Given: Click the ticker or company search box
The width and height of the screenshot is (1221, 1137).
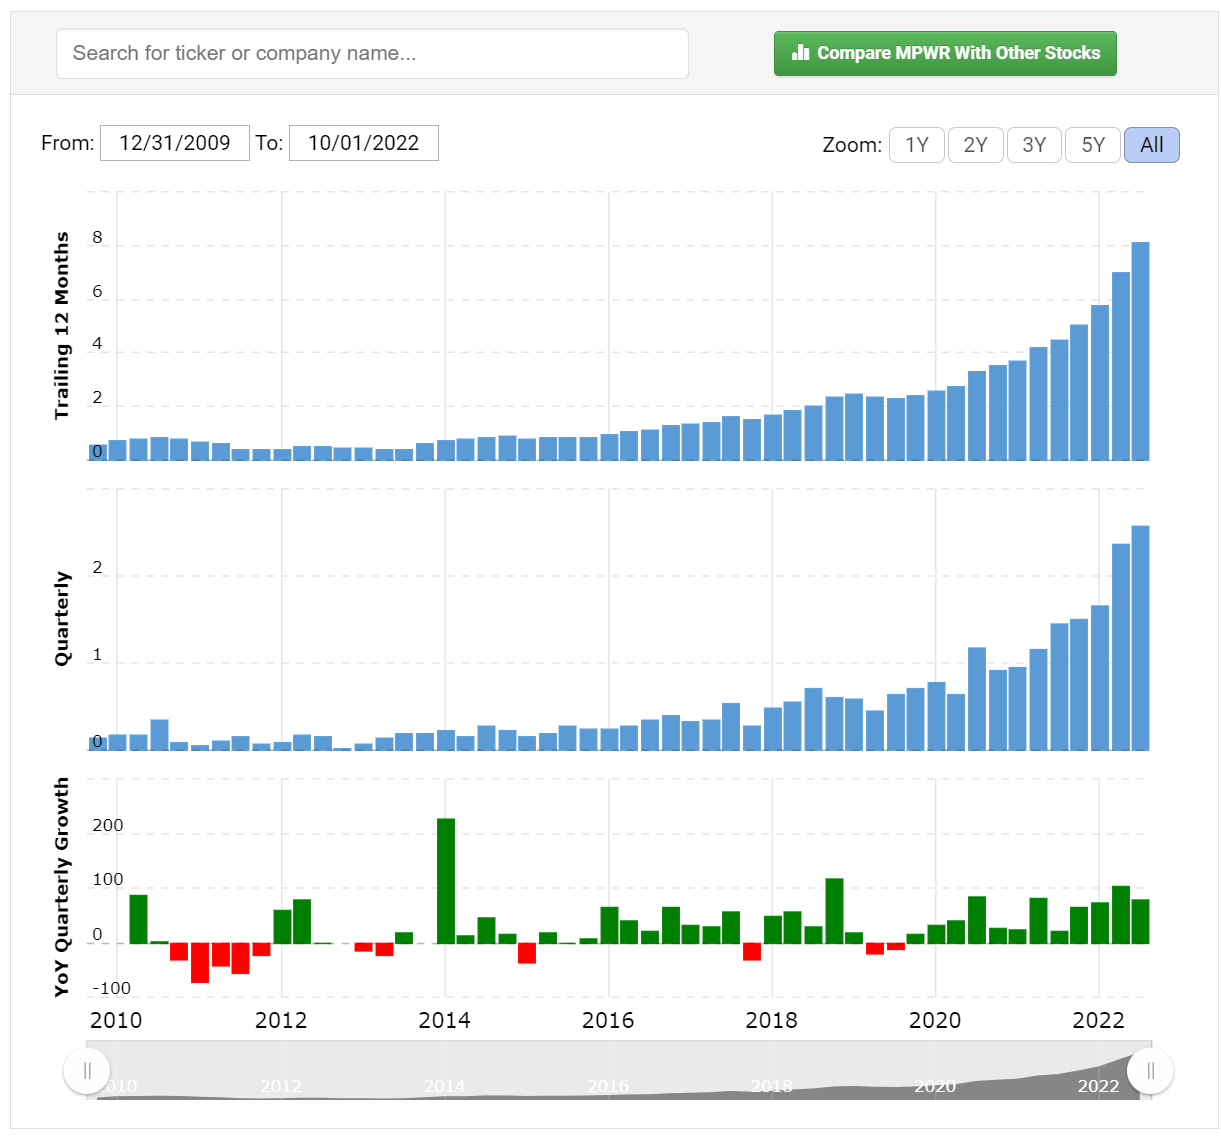Looking at the screenshot, I should (372, 53).
